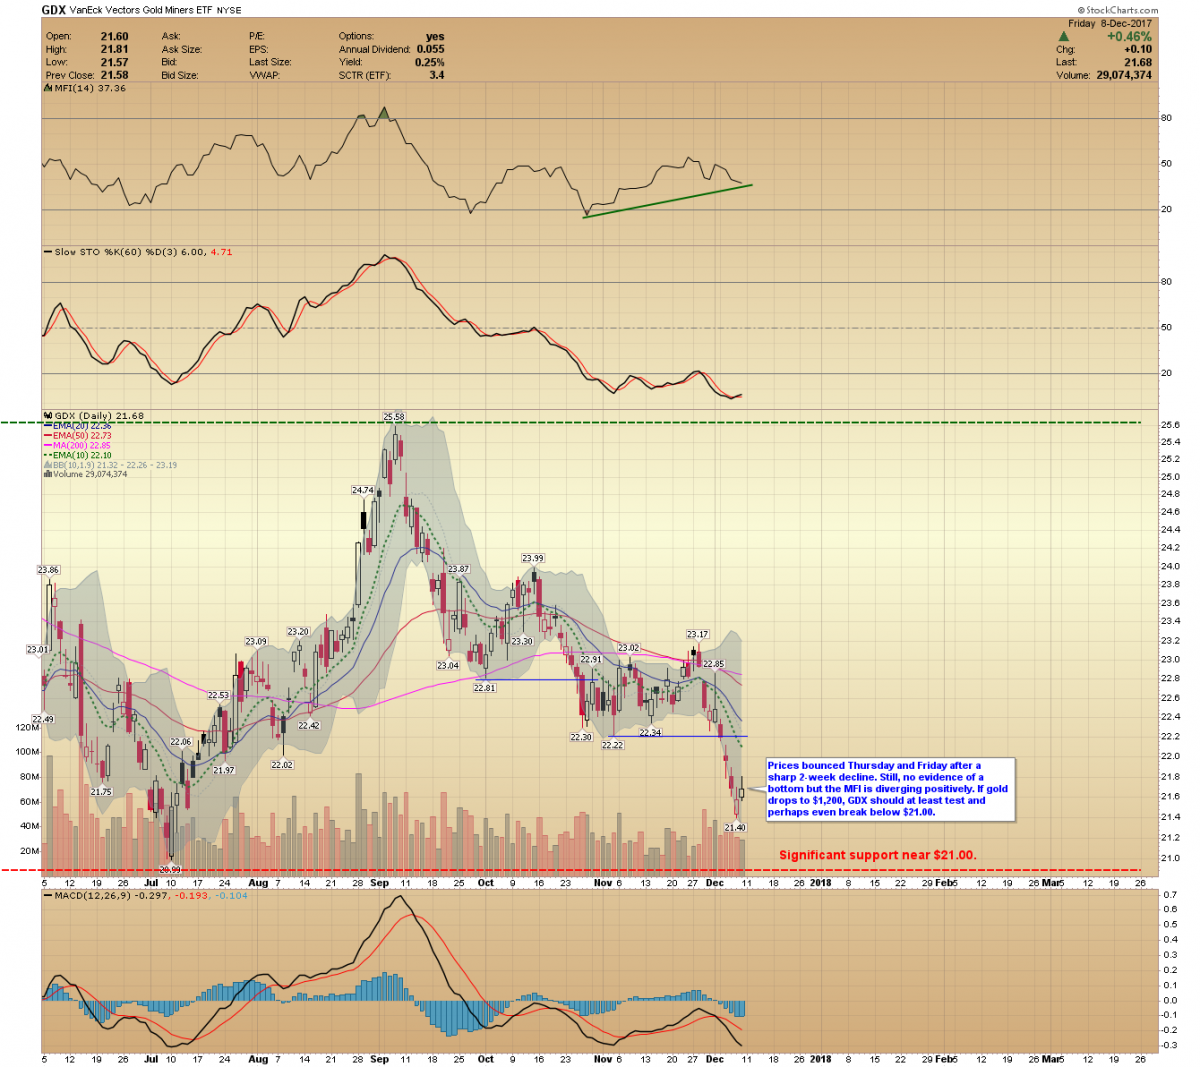Click the StockCharts.com copyright link
This screenshot has height=1067, width=1200.
click(1122, 11)
